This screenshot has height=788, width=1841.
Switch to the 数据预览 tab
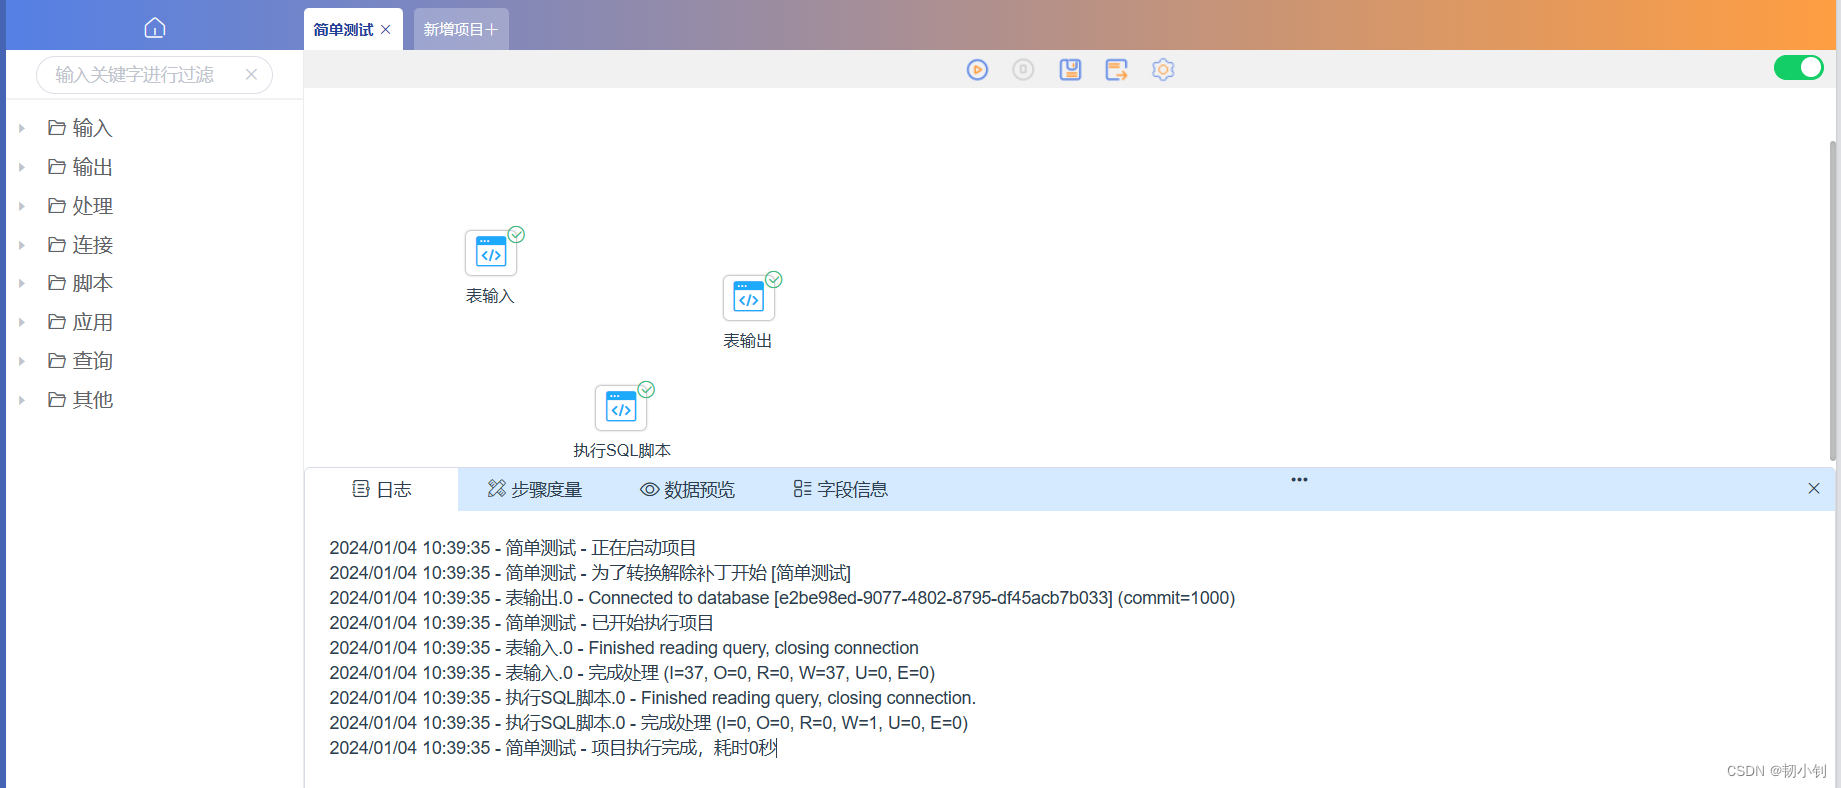click(x=688, y=489)
